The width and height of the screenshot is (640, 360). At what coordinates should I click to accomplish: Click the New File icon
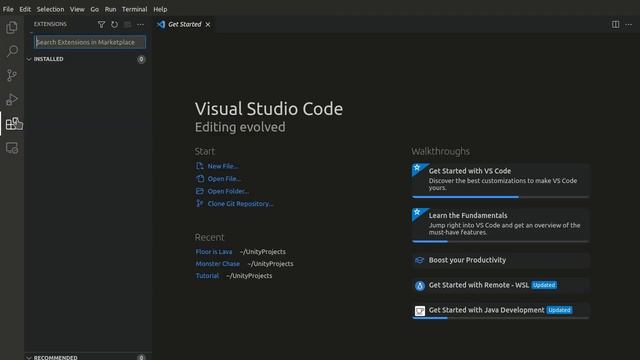(200, 166)
